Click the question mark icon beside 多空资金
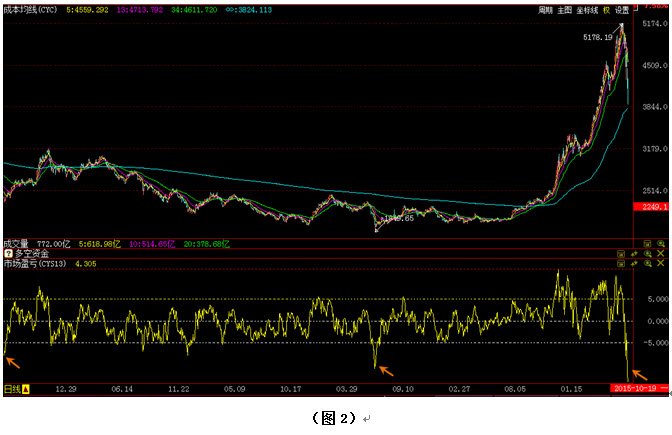Image resolution: width=672 pixels, height=435 pixels. (9, 254)
